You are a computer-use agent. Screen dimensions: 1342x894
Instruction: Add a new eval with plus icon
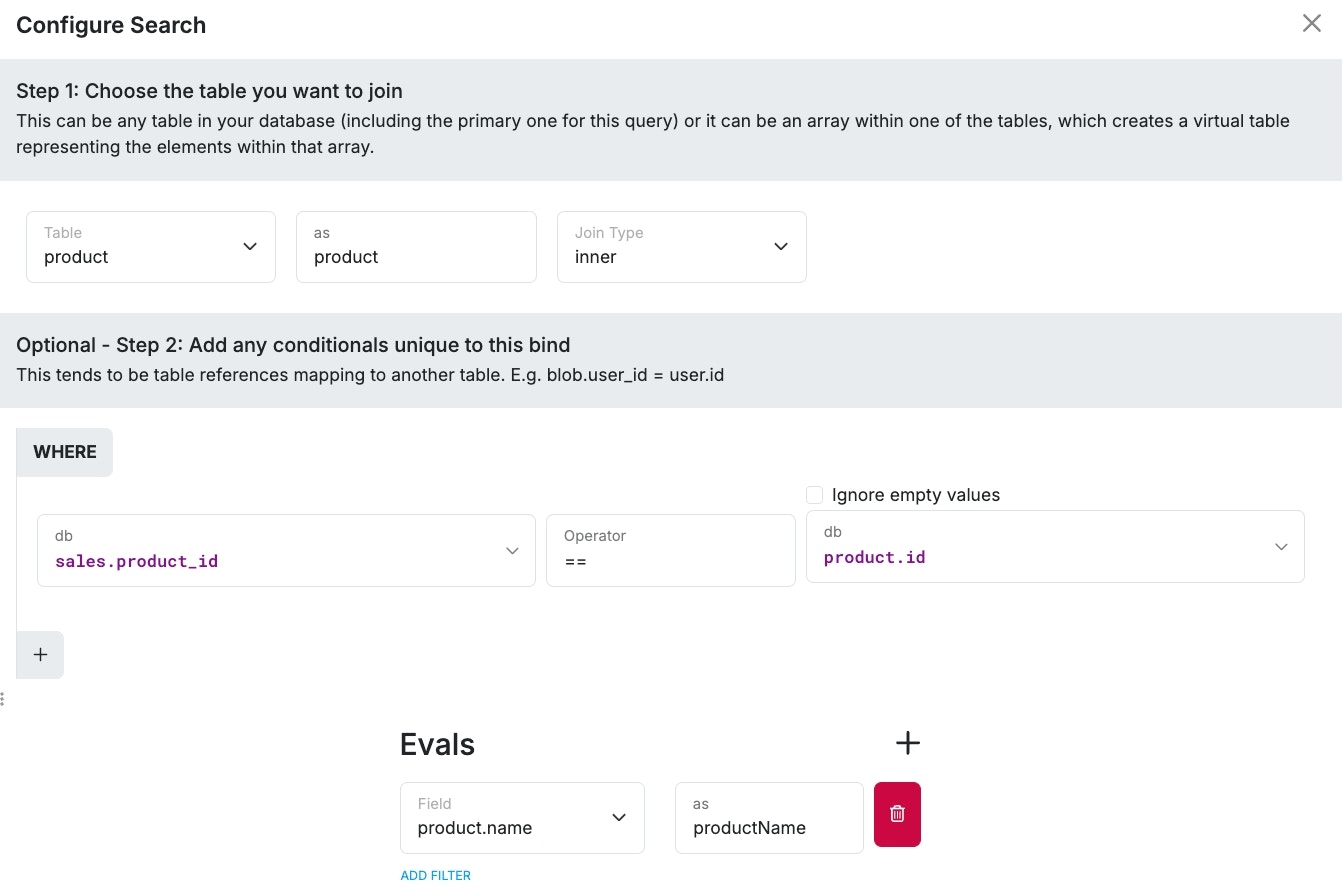click(x=907, y=743)
